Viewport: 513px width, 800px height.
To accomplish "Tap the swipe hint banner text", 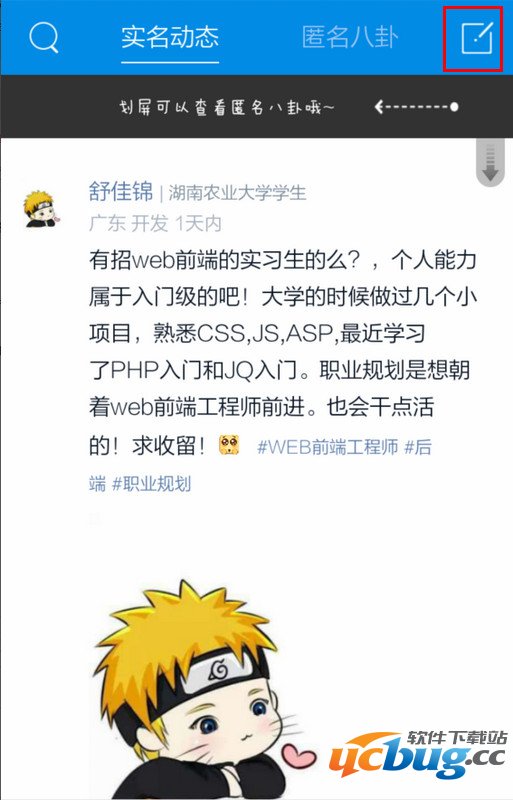I will [227, 107].
